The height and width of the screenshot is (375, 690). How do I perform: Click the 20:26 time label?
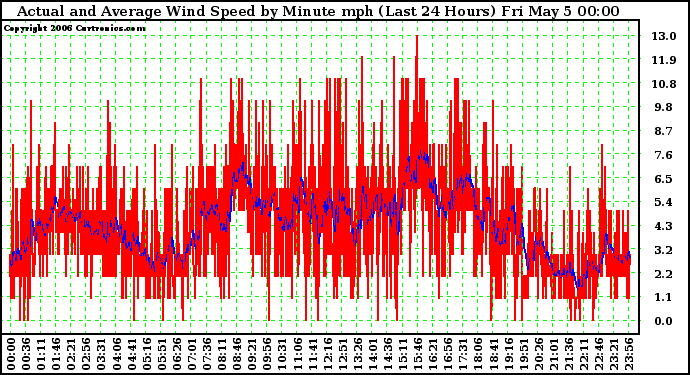pyautogui.click(x=539, y=354)
